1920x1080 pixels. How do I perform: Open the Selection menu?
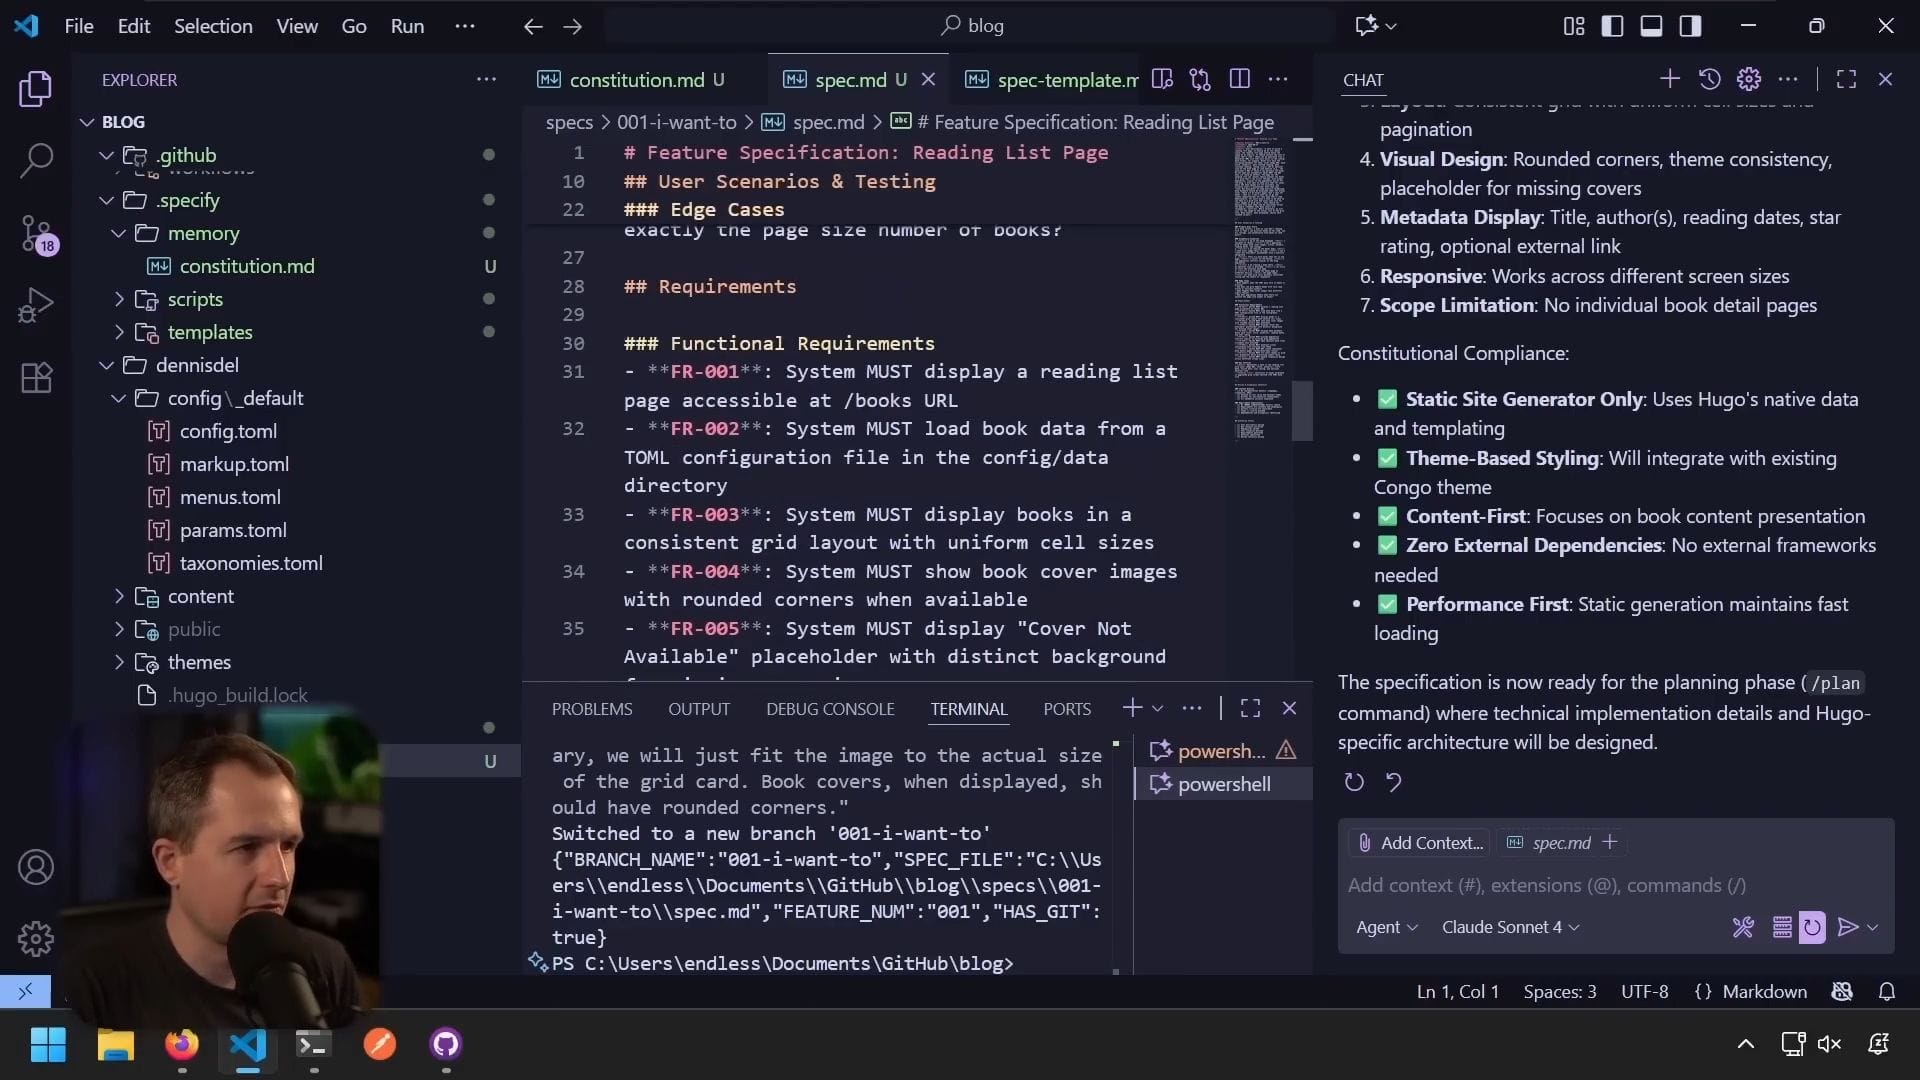click(213, 26)
